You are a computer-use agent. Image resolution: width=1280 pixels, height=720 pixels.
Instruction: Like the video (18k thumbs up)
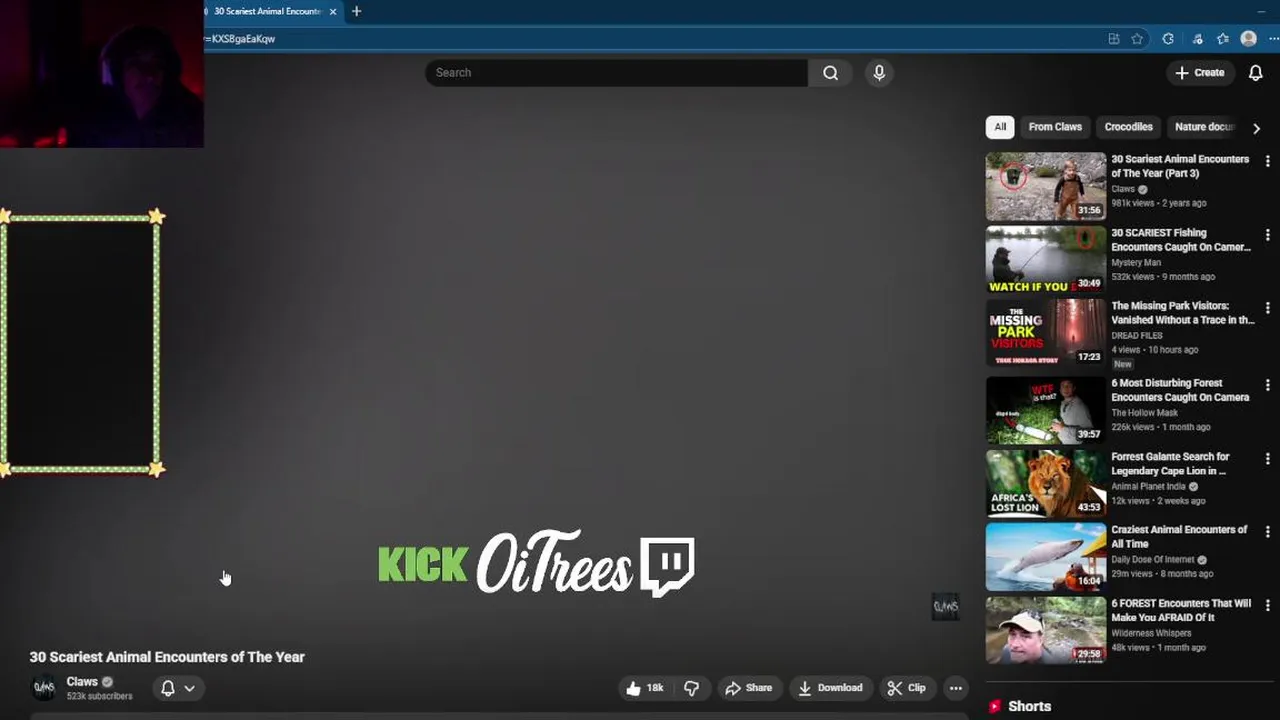(x=645, y=688)
